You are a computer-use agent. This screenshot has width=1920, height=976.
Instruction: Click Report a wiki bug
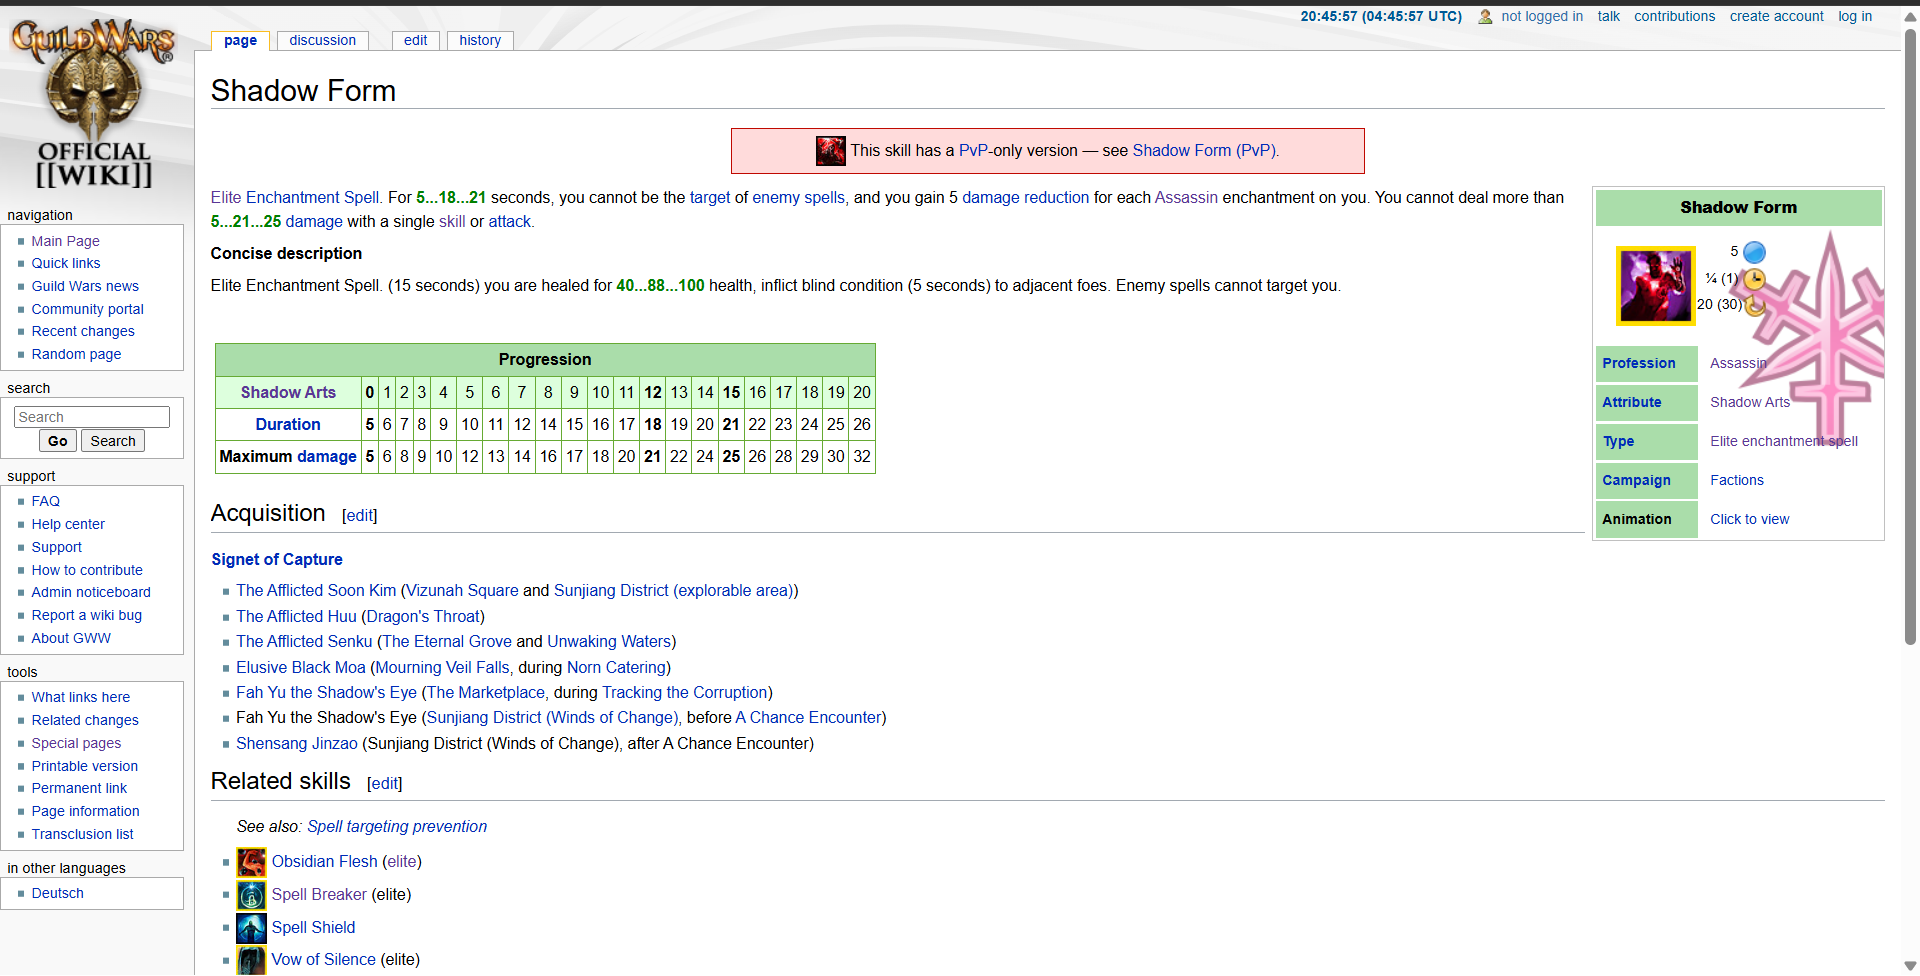[86, 616]
